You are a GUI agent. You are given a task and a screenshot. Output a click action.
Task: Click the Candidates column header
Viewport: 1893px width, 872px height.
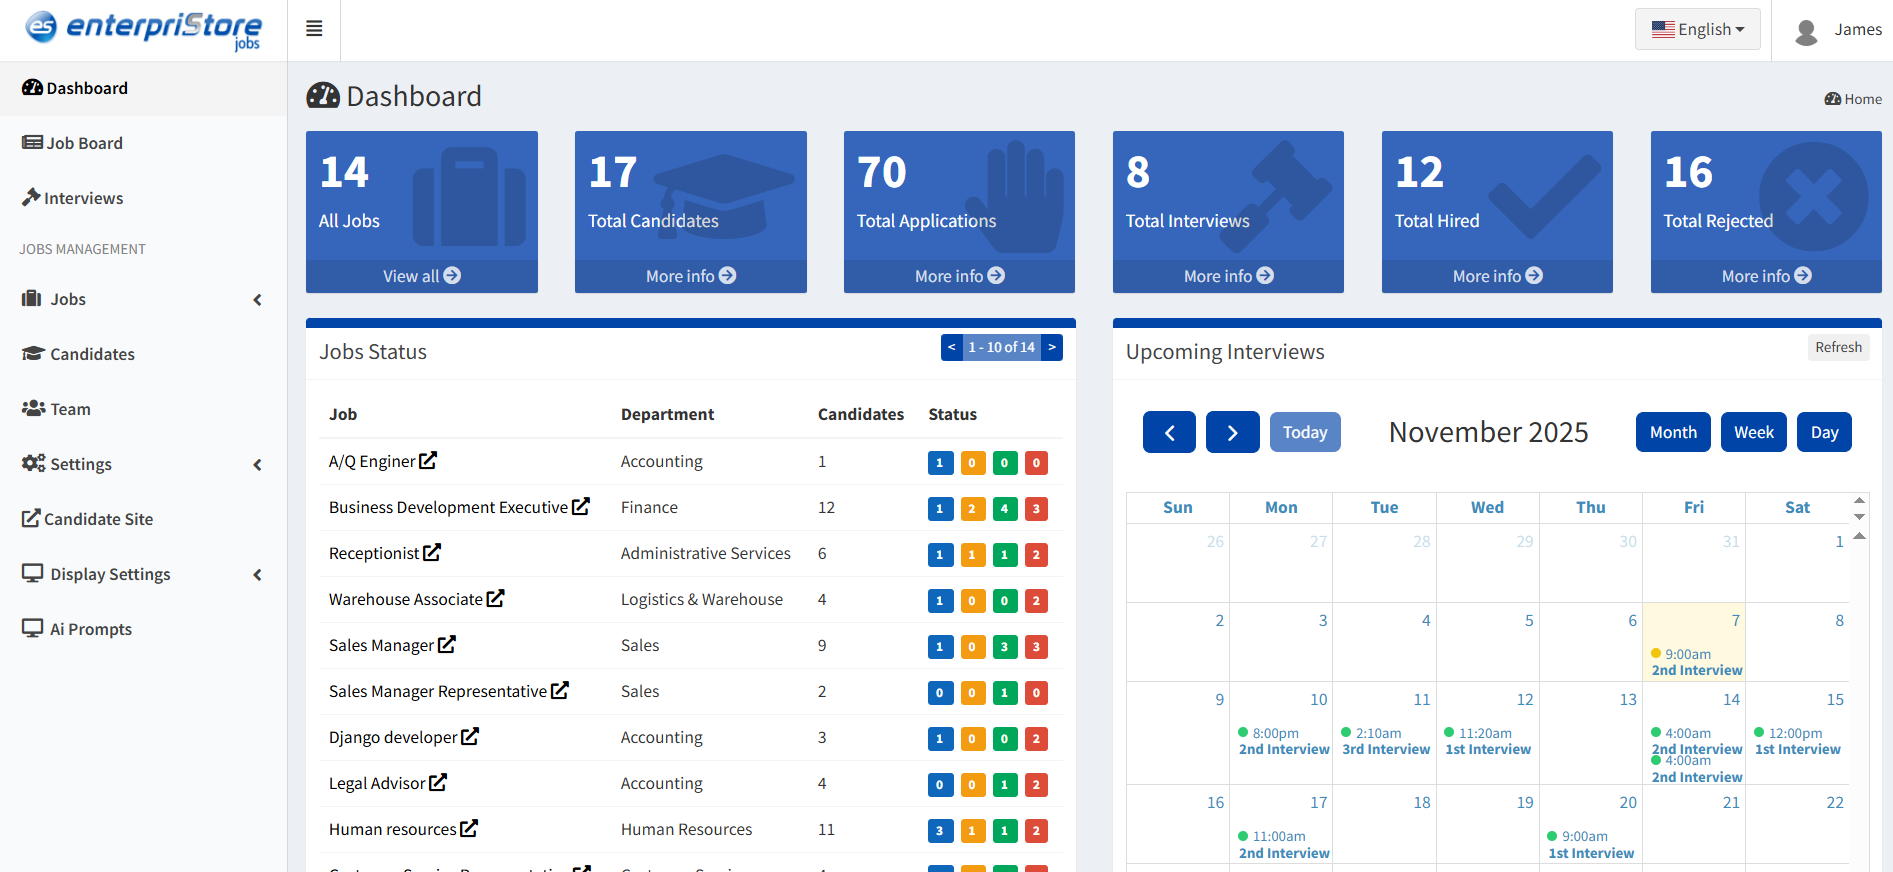coord(860,414)
